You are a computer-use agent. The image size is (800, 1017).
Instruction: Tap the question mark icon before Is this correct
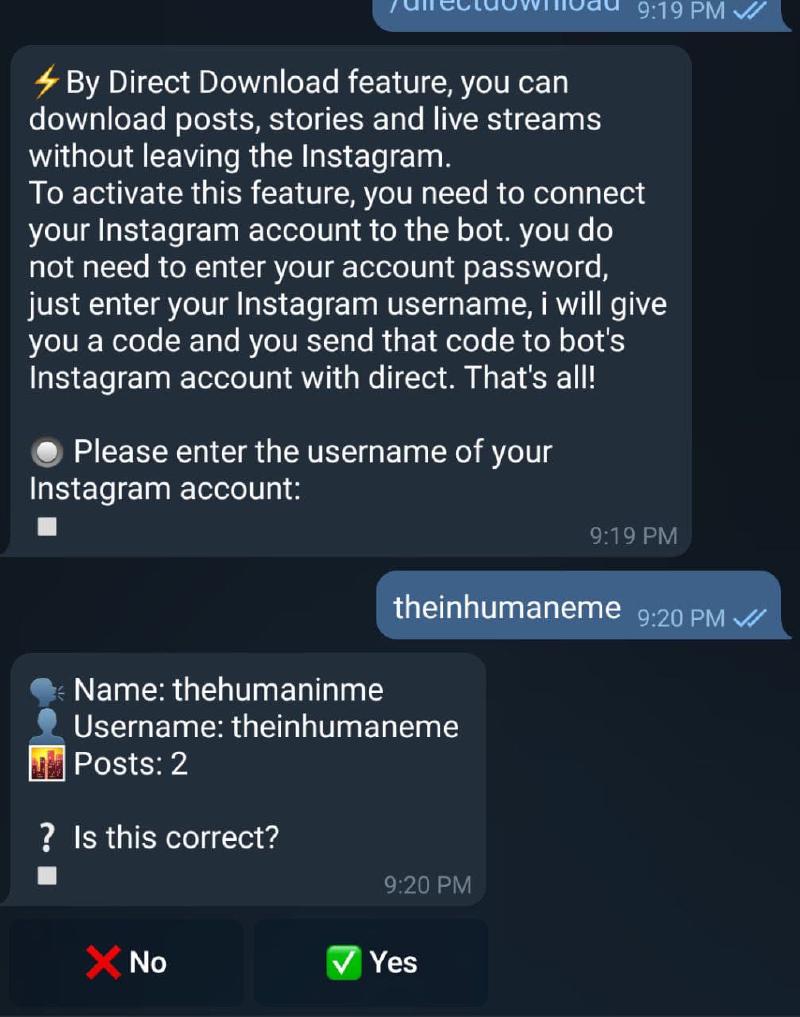pyautogui.click(x=47, y=838)
